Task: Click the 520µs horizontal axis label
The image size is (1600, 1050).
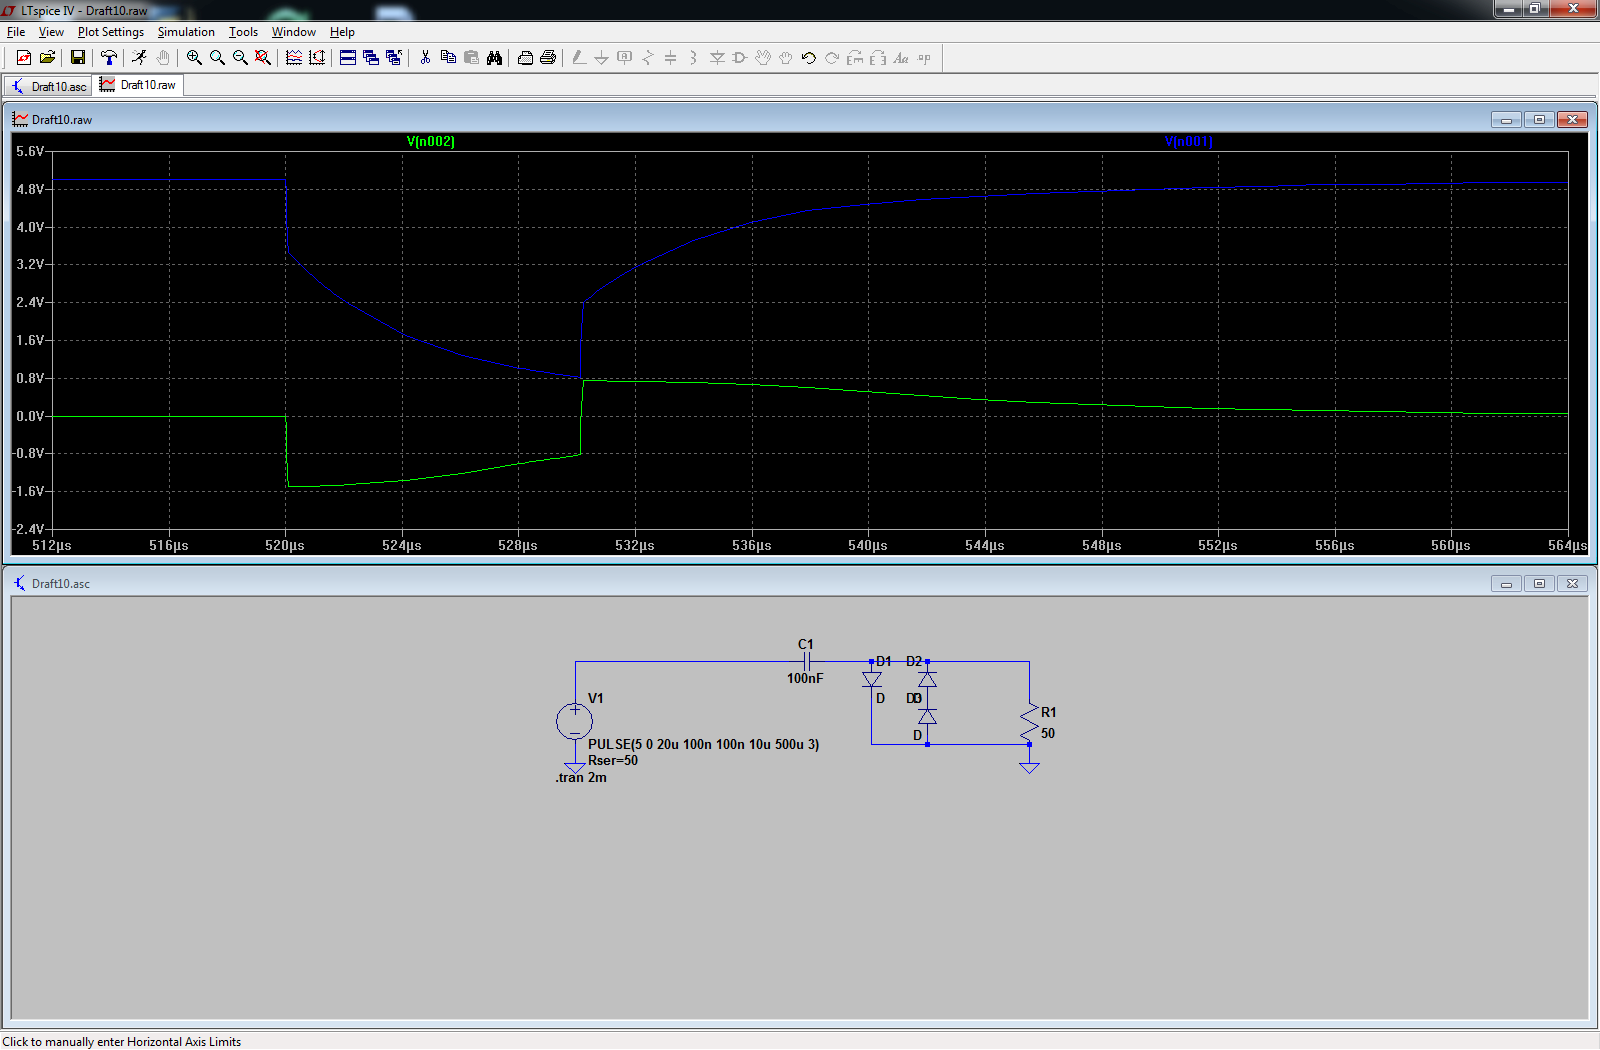Action: pos(285,545)
